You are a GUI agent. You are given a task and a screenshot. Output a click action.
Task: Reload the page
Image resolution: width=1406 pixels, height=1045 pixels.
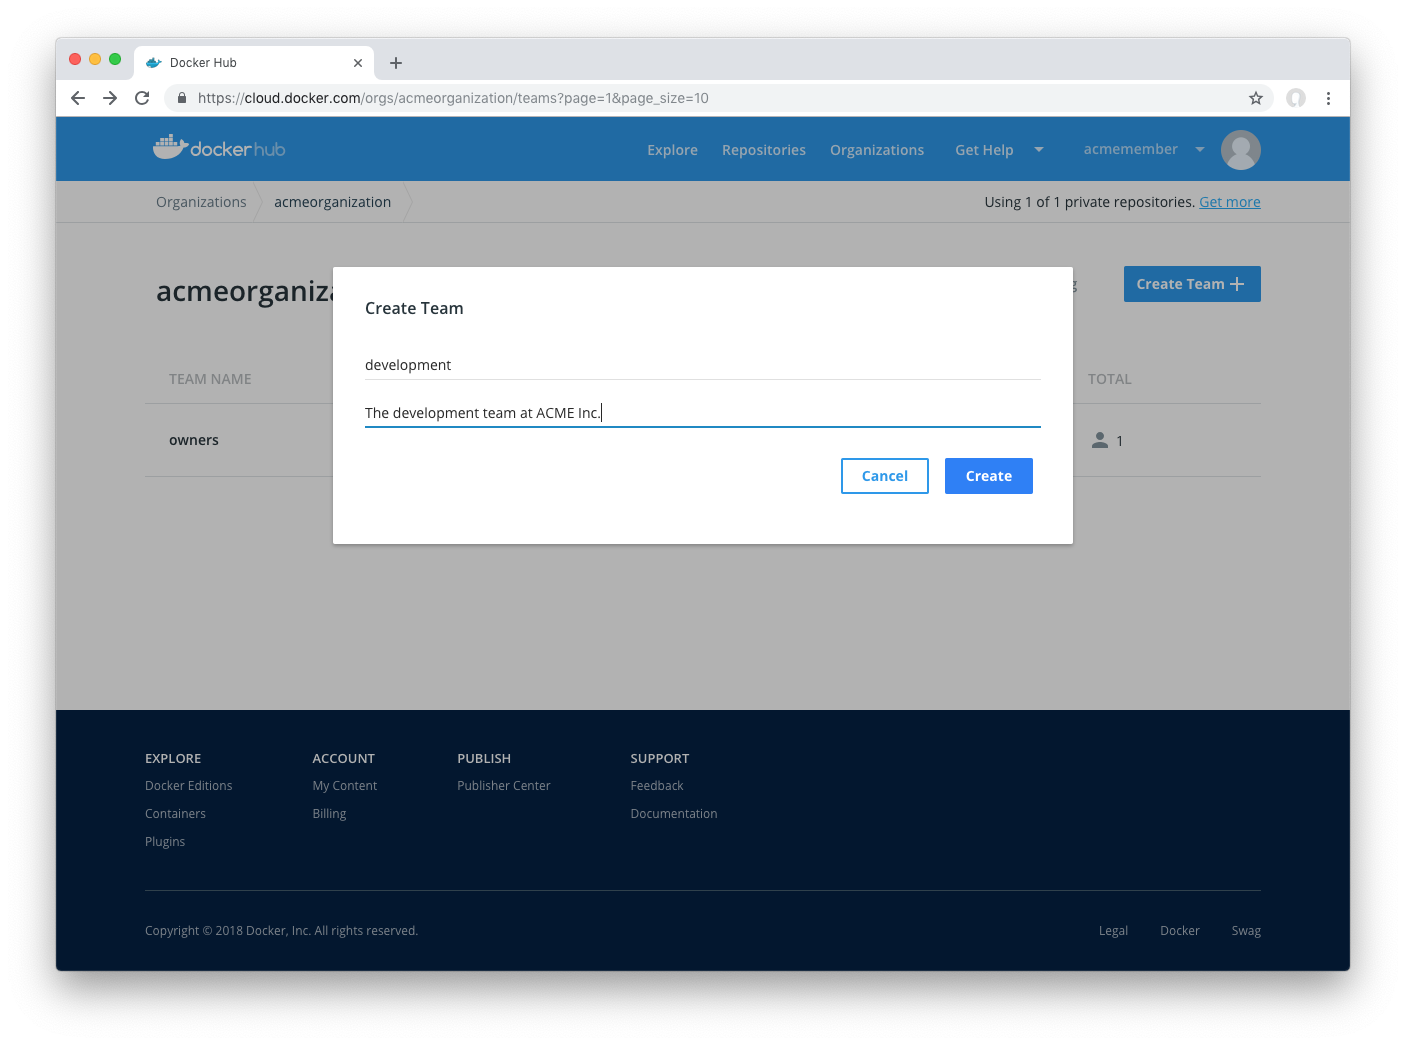[142, 98]
